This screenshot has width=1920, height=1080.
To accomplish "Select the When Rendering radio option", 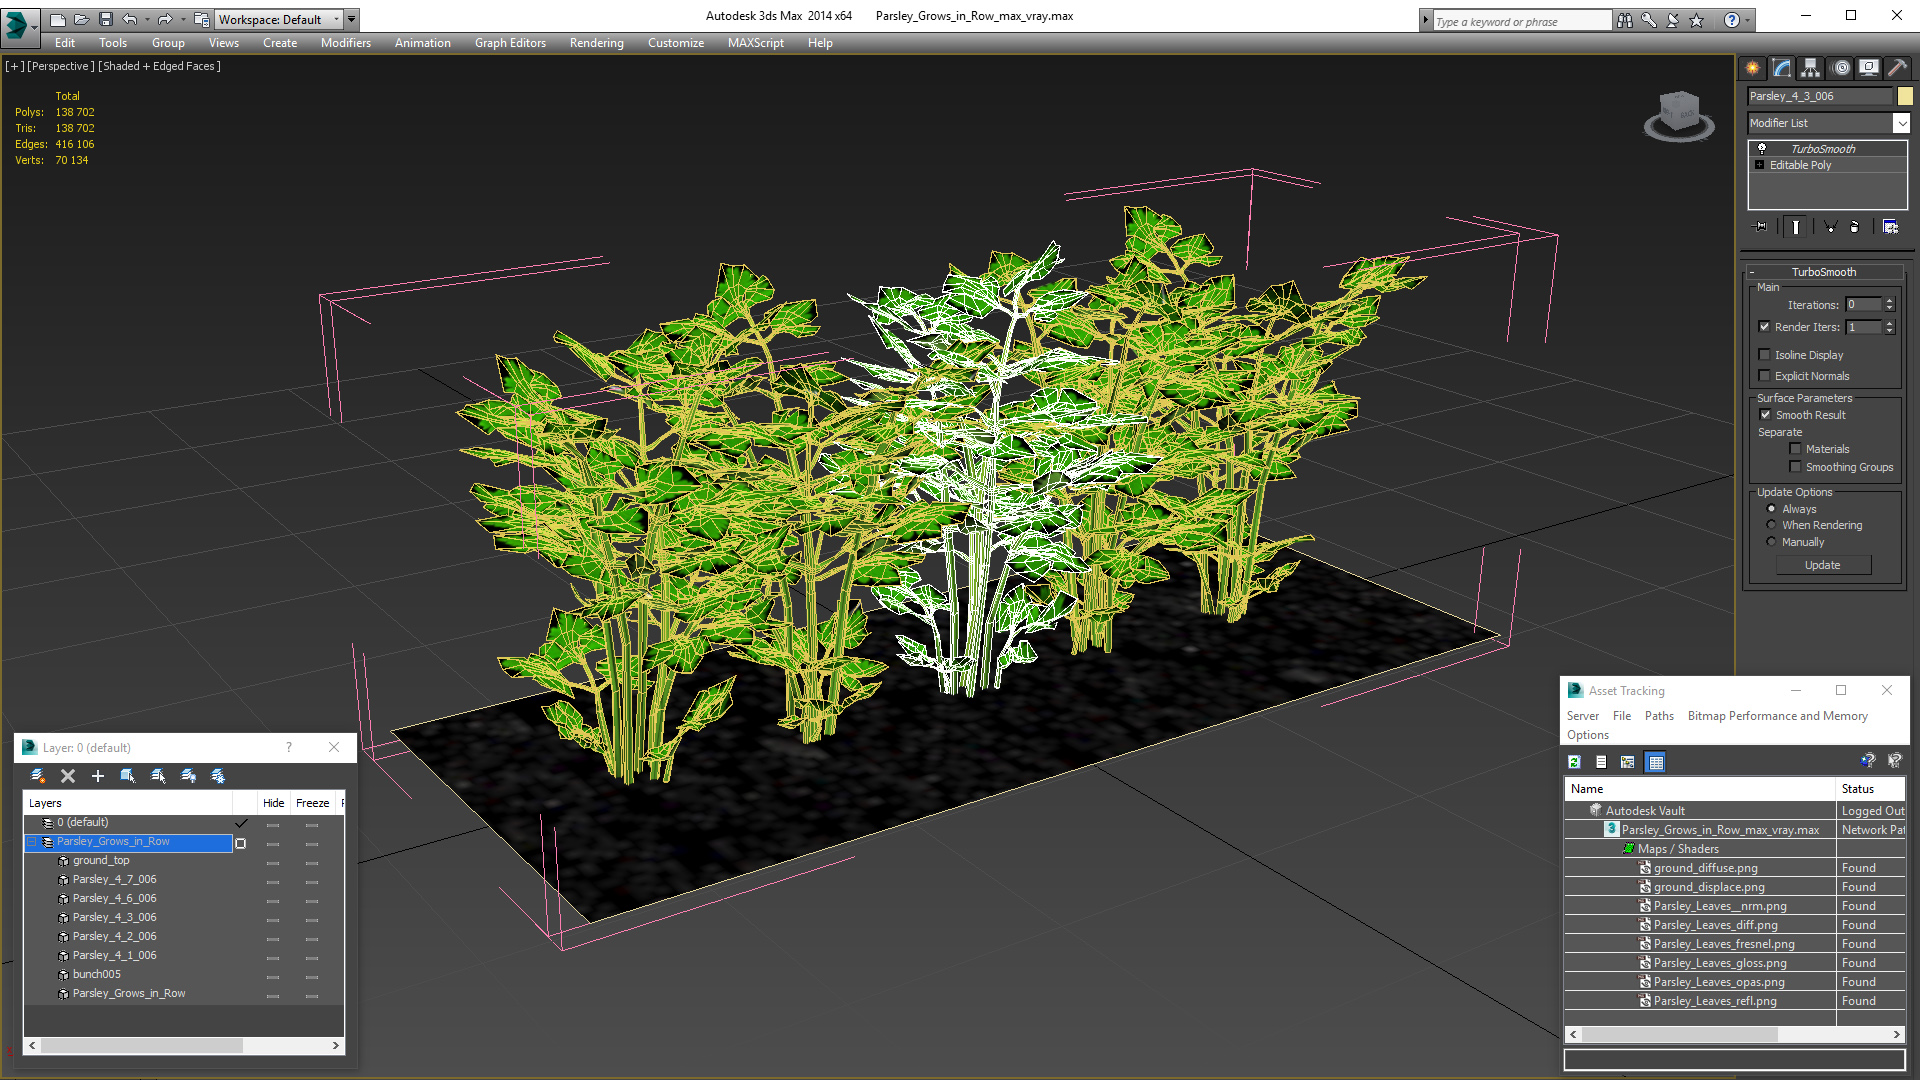I will click(x=1772, y=525).
